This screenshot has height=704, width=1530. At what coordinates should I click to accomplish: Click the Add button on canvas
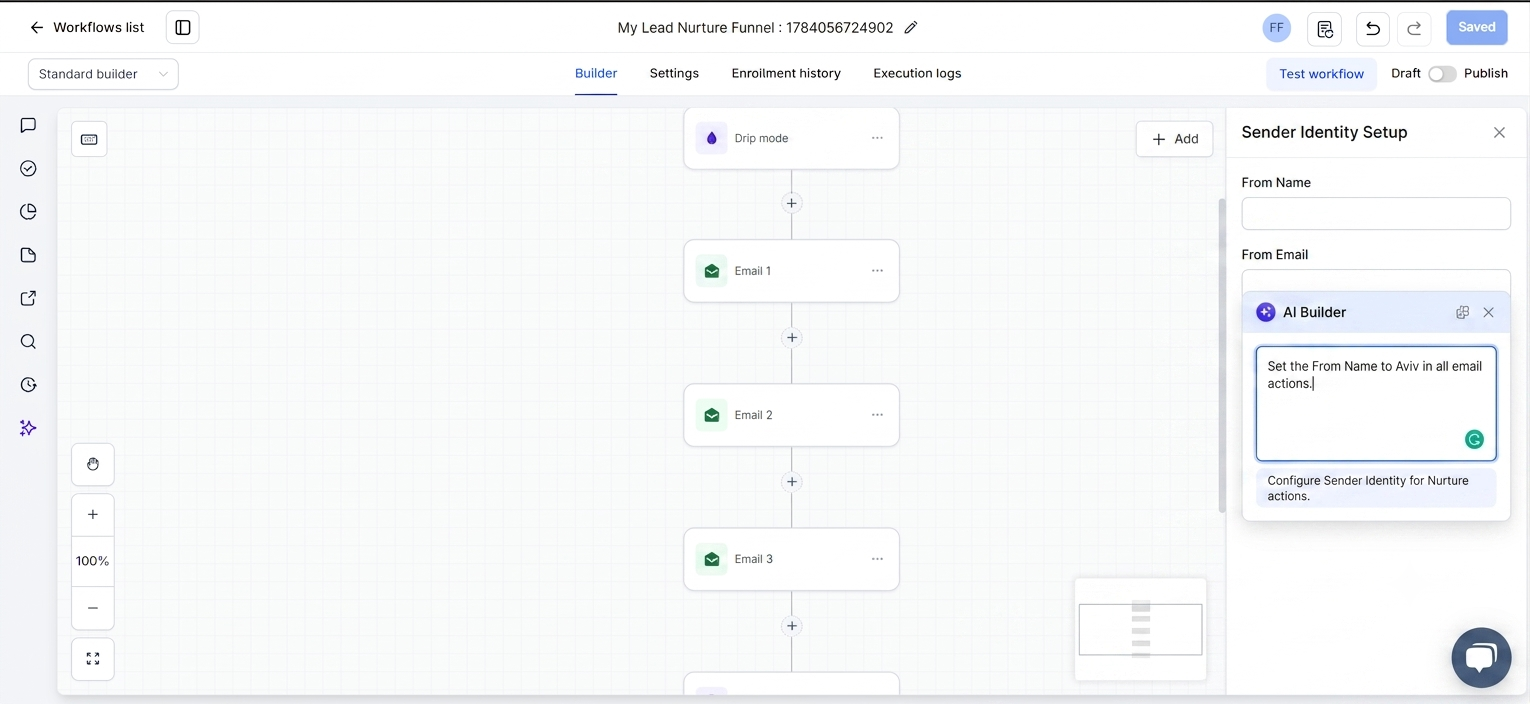pyautogui.click(x=1174, y=139)
